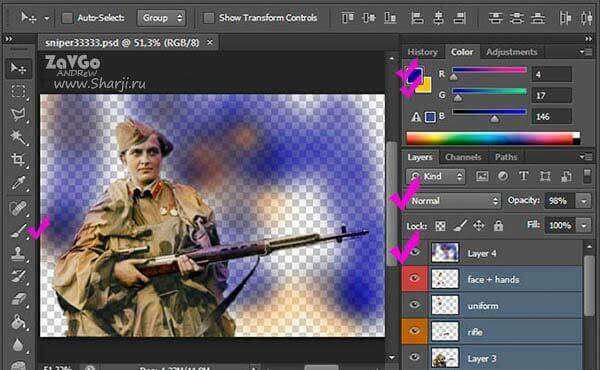Select the Healing Brush tool
Viewport: 600px width, 370px height.
pyautogui.click(x=18, y=209)
